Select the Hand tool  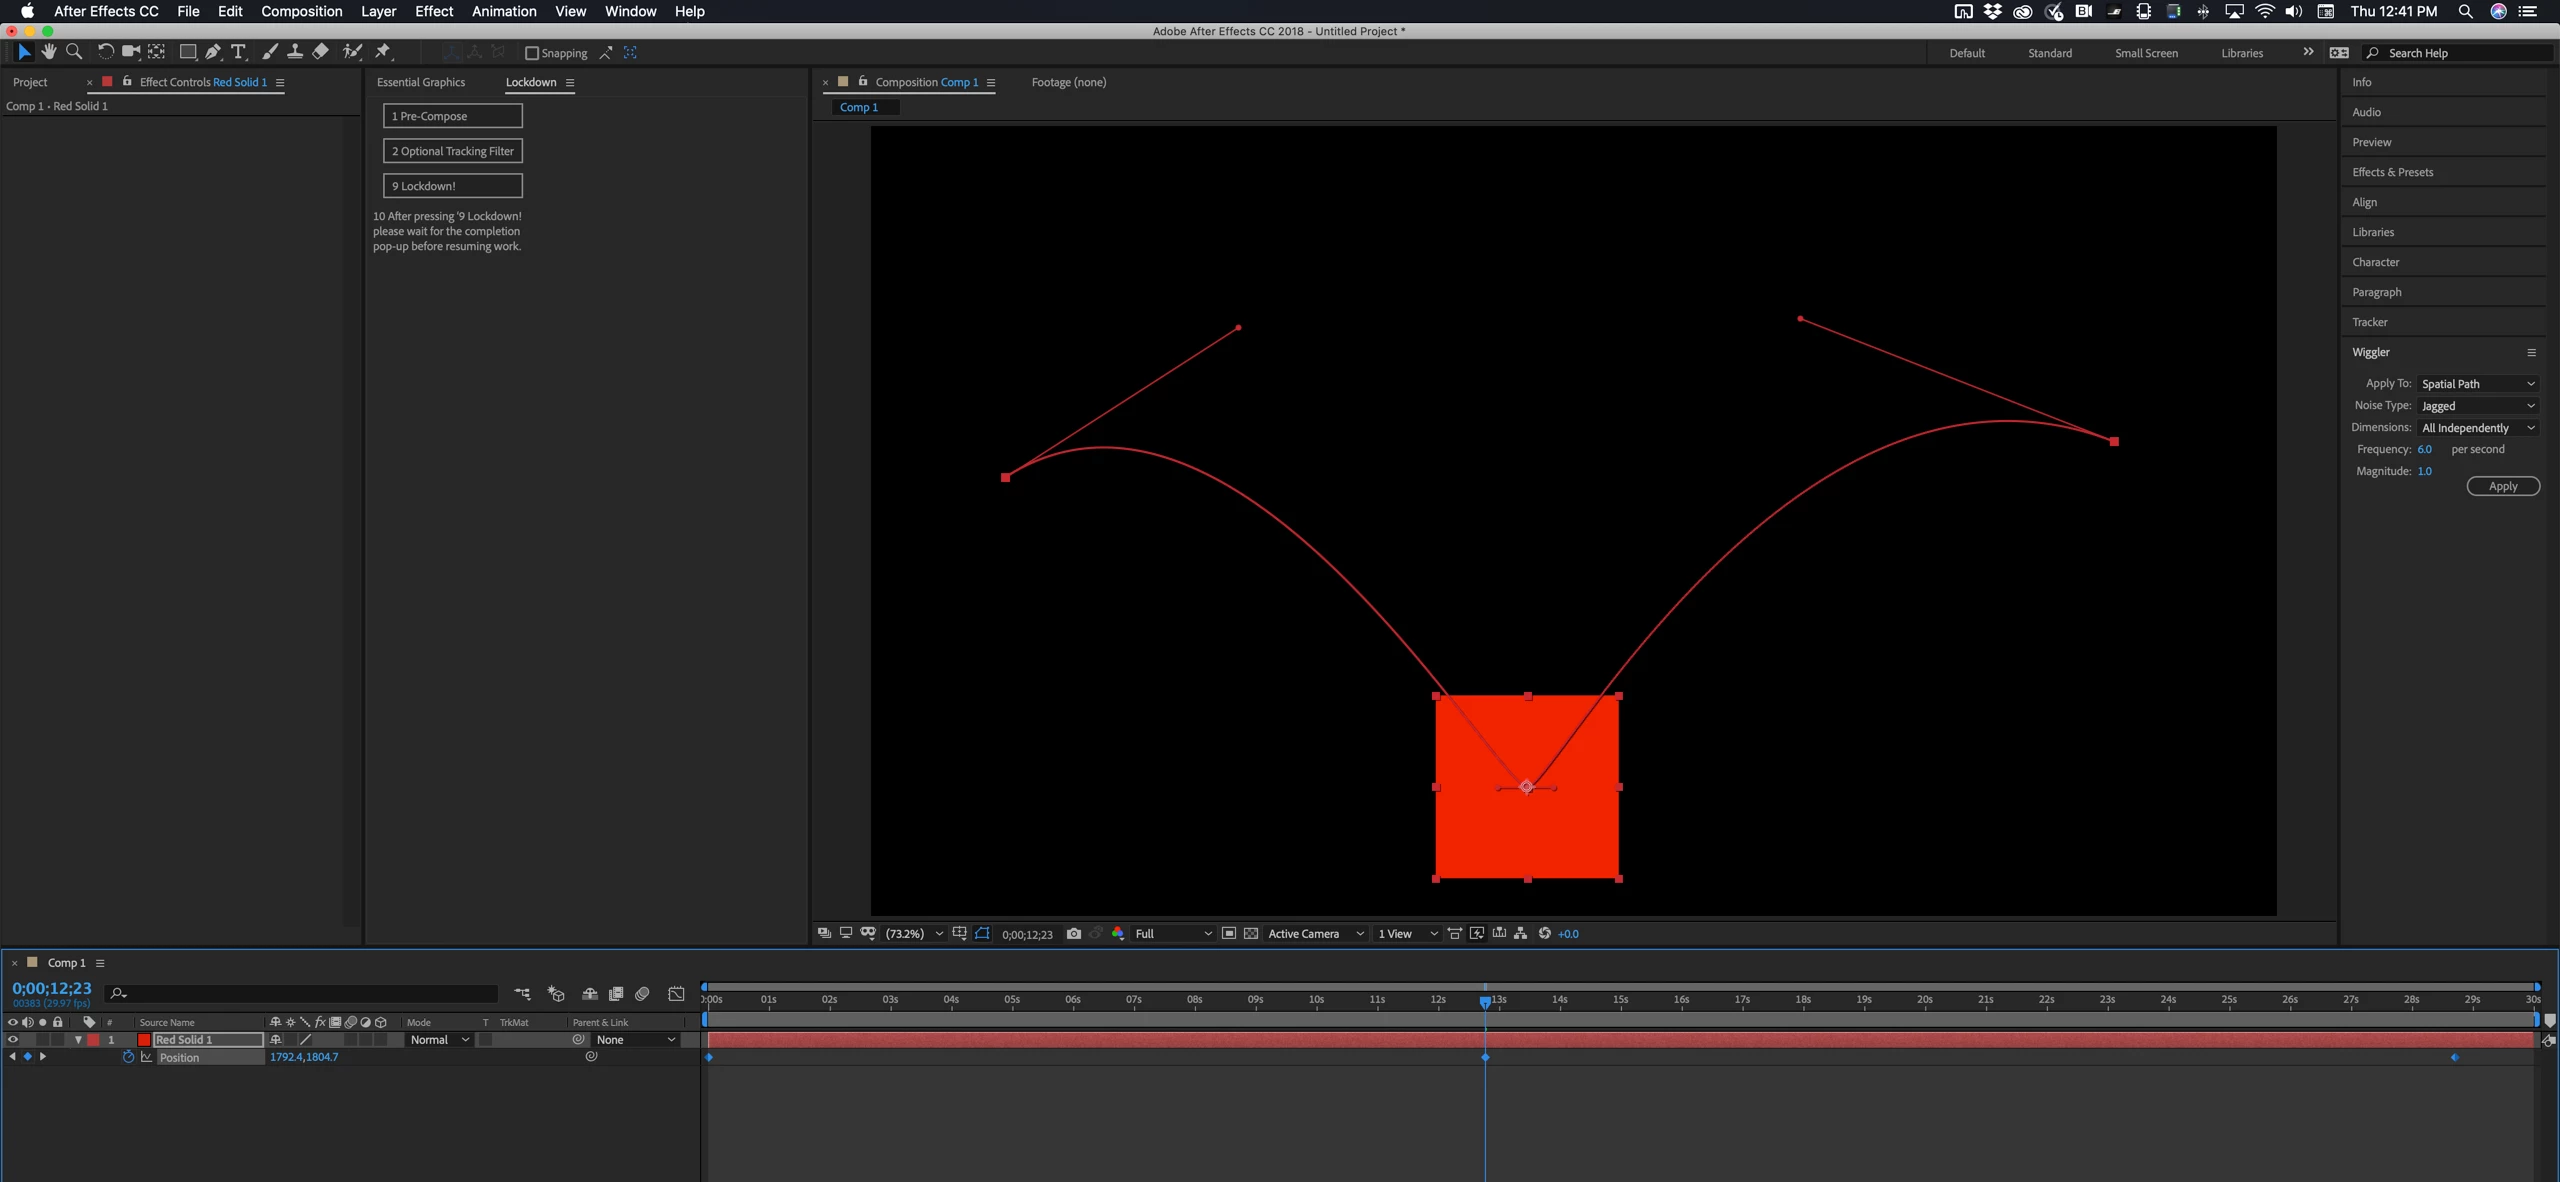point(48,52)
